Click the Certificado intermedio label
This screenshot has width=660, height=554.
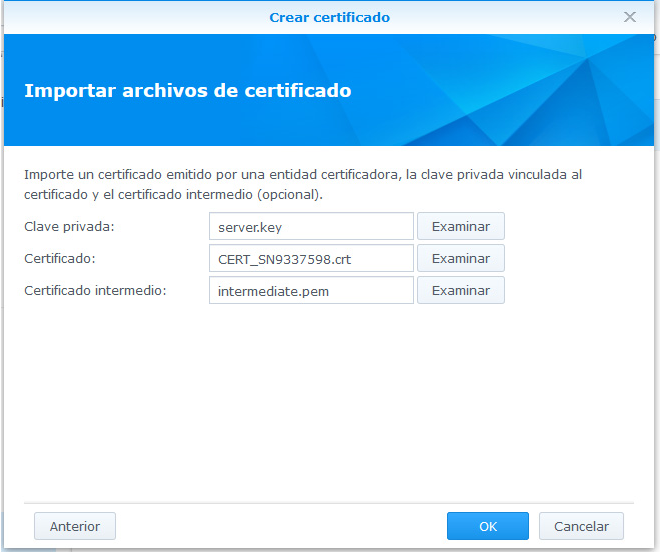94,290
